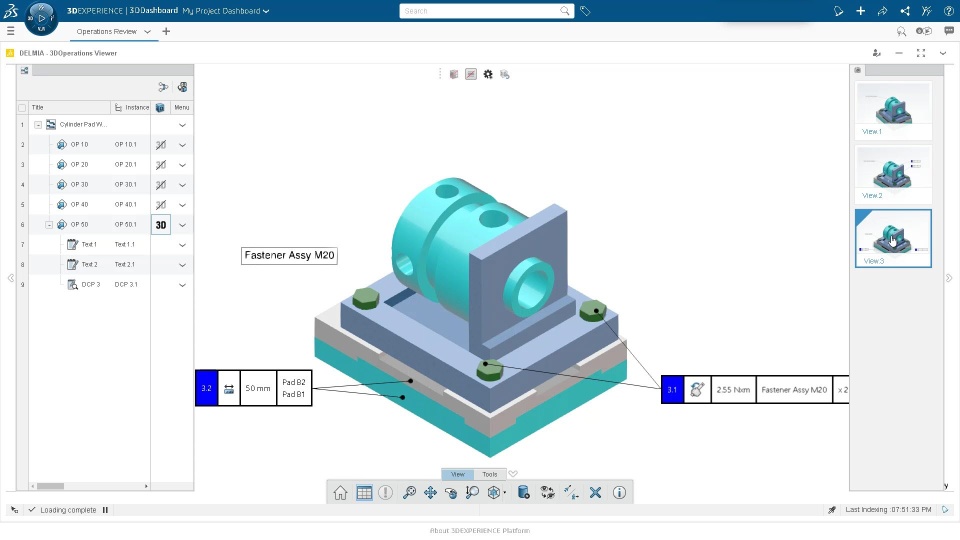Toggle 3D visibility for OP 40
This screenshot has width=960, height=540.
tap(161, 204)
